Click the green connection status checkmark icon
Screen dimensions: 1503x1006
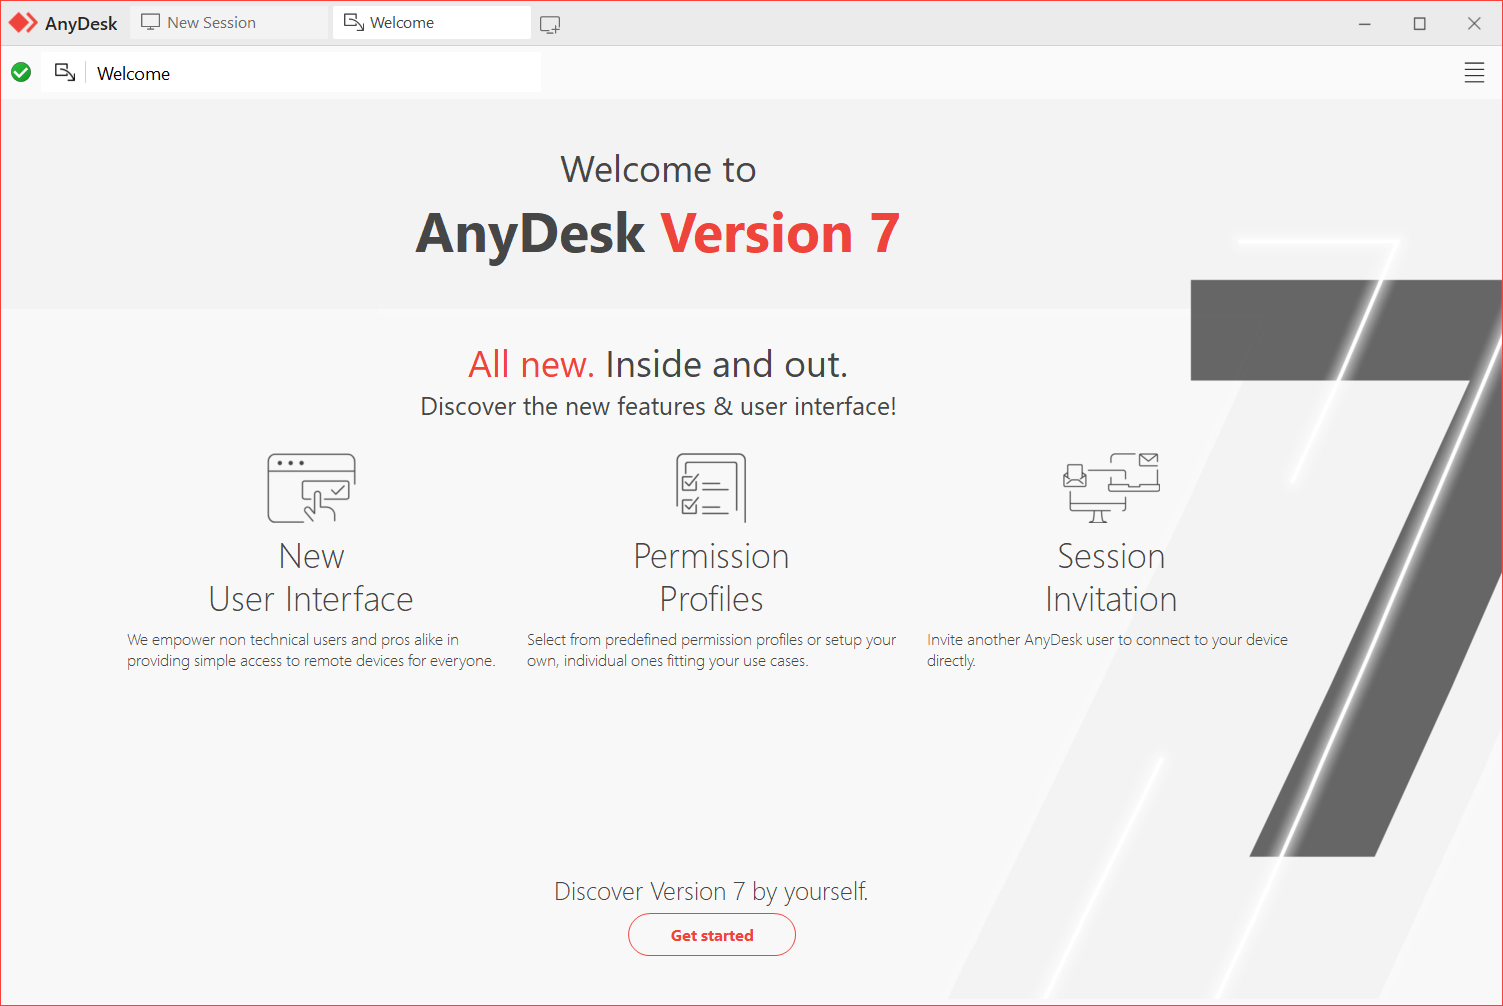coord(21,72)
